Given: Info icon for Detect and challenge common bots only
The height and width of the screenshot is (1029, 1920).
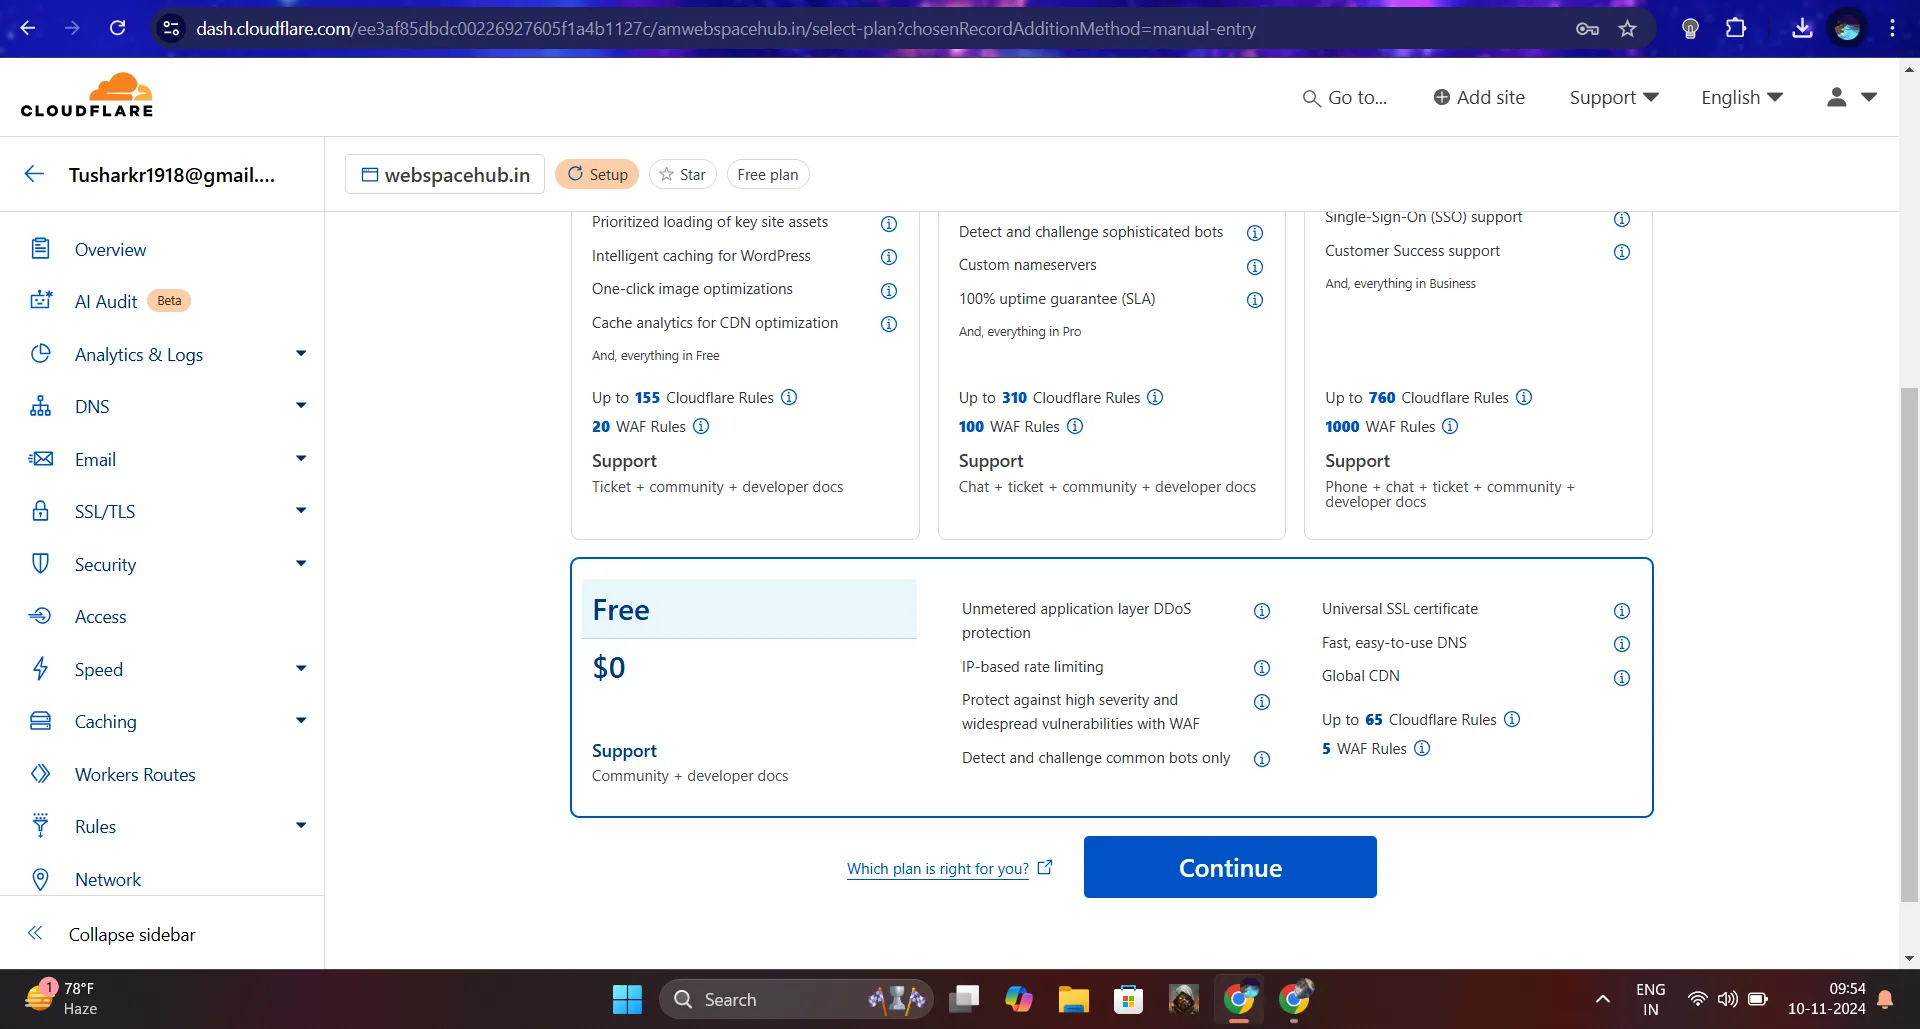Looking at the screenshot, I should 1262,759.
